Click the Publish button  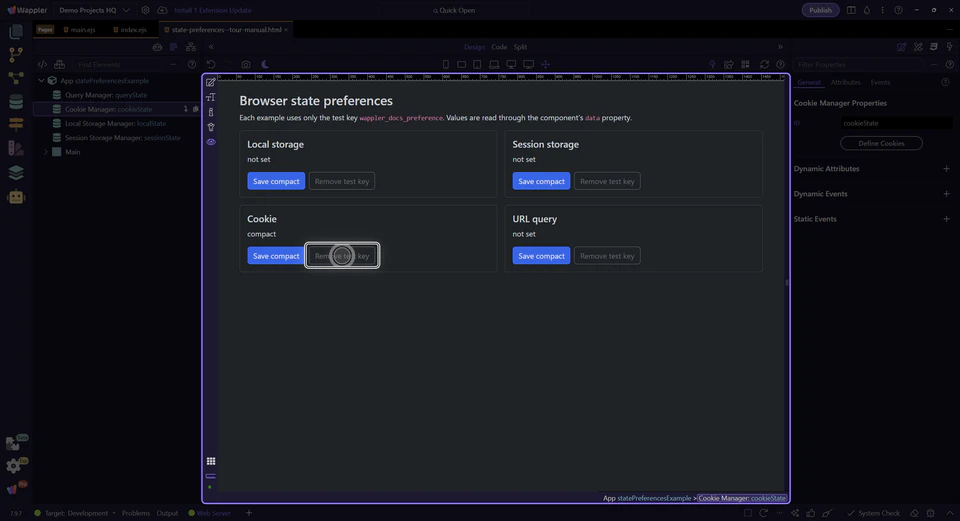click(820, 10)
